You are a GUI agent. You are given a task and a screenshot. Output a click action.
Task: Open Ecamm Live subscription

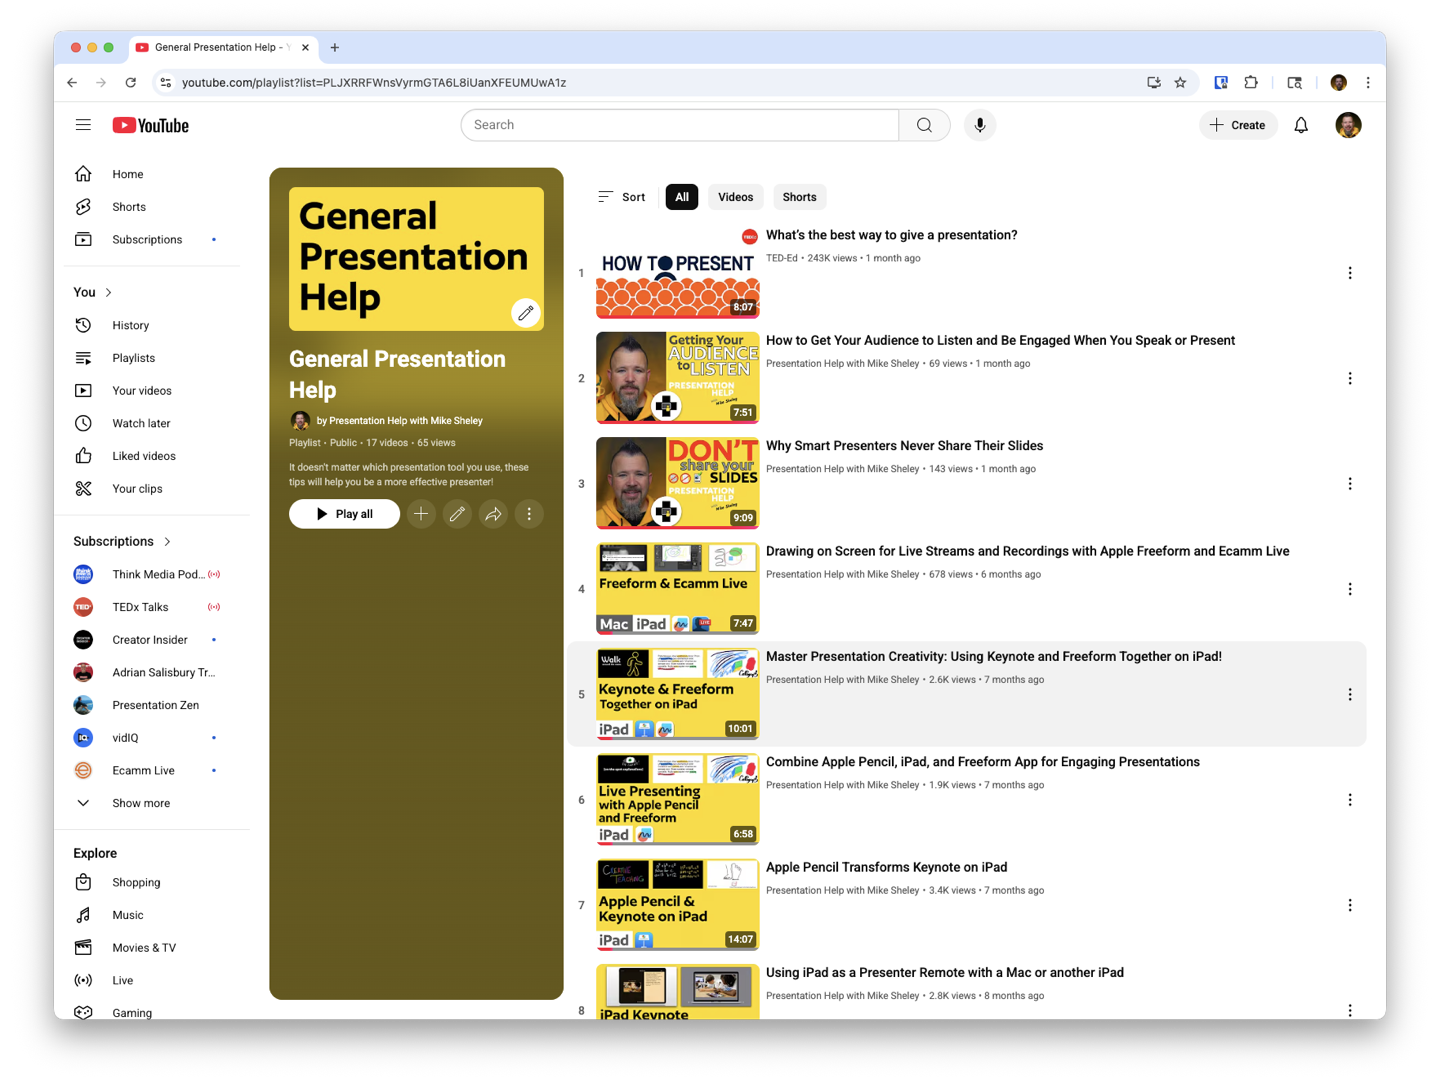coord(152,771)
